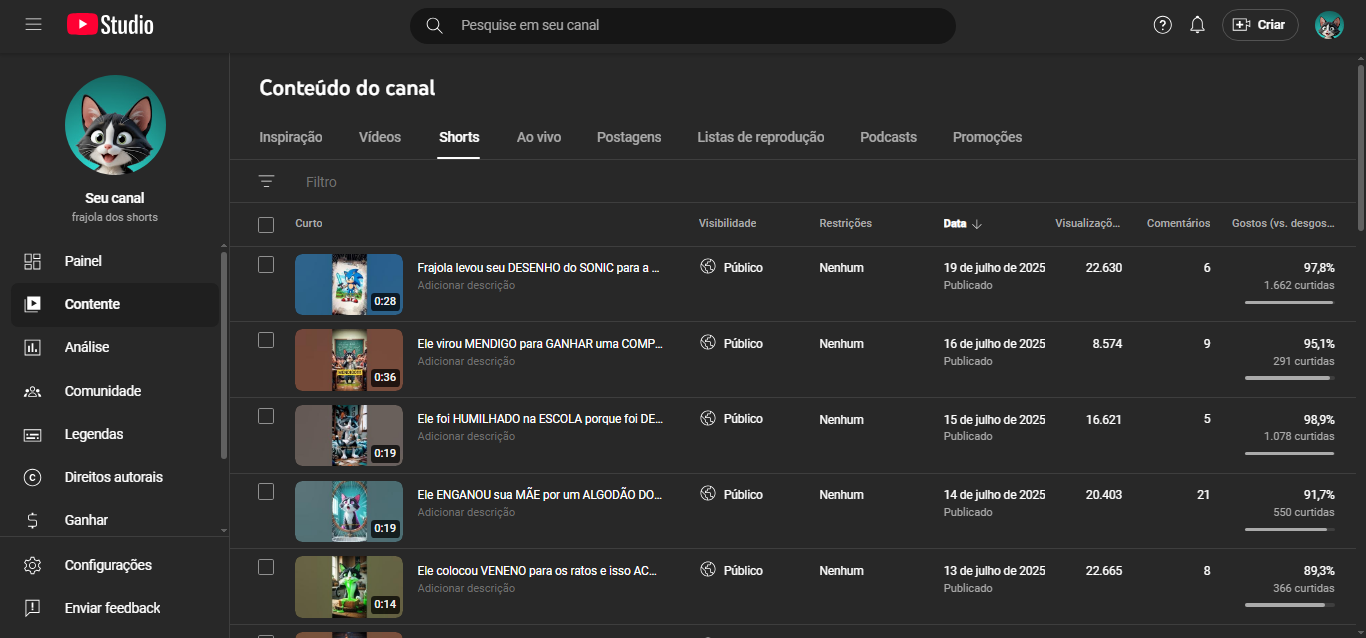Open Painel dashboard from the sidebar
The width and height of the screenshot is (1366, 638).
(83, 261)
